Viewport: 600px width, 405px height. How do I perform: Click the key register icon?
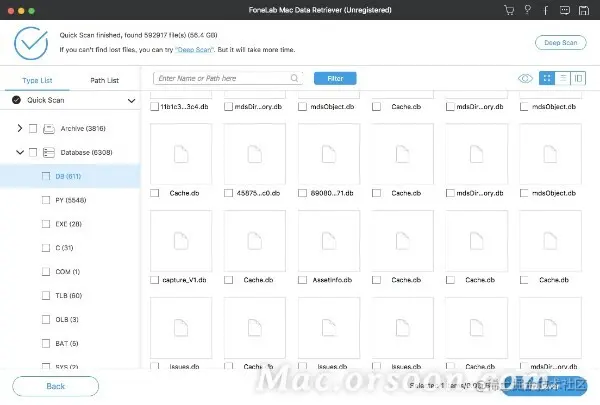[x=528, y=10]
